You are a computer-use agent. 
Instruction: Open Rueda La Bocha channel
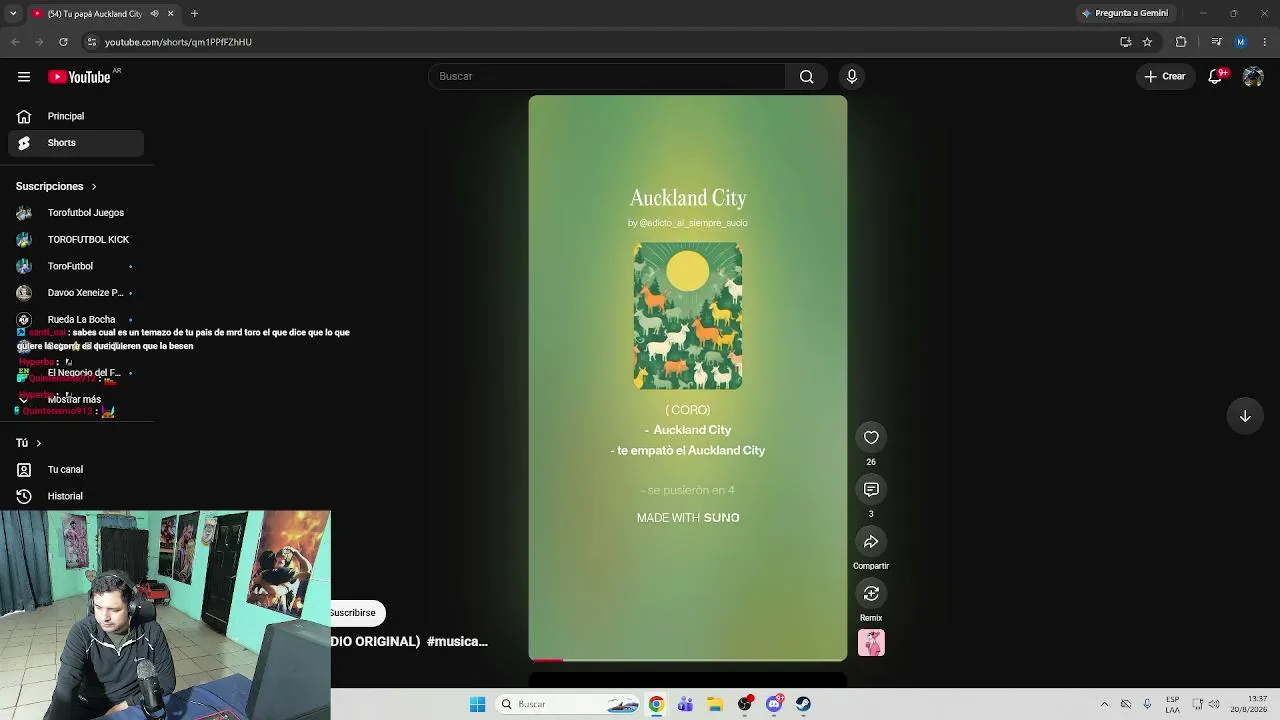(x=76, y=320)
